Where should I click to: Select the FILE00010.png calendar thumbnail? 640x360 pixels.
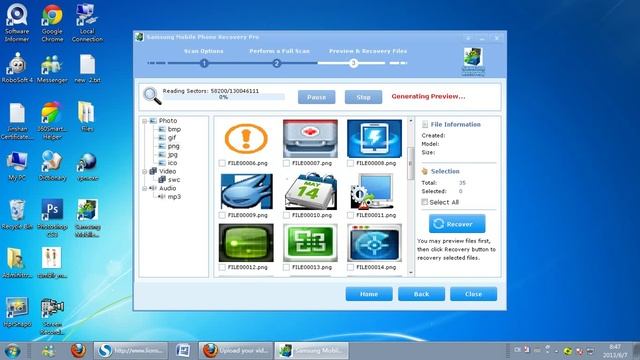click(x=310, y=191)
